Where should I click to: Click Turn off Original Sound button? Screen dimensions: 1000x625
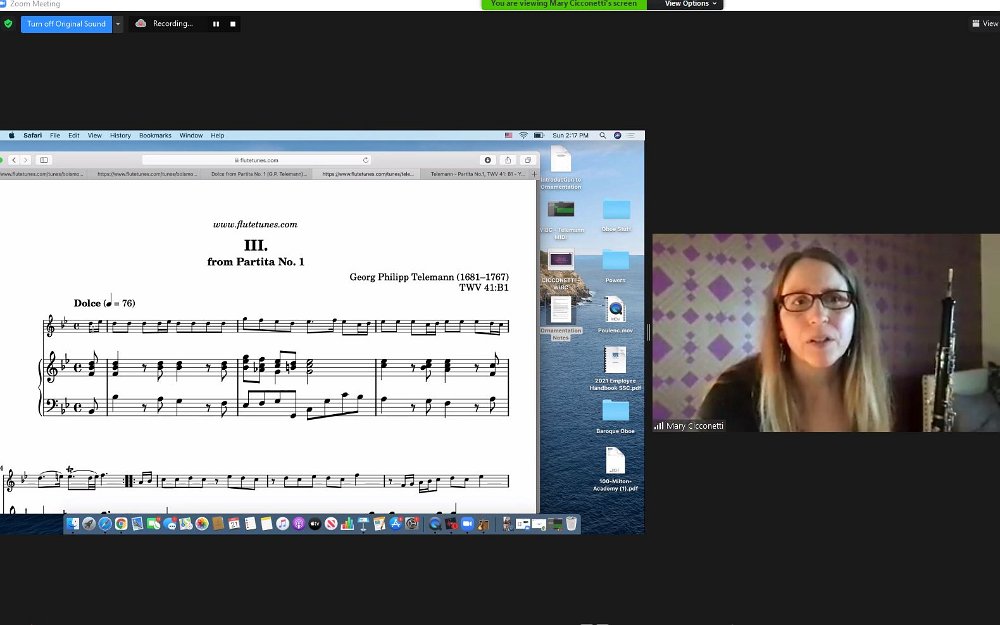[x=66, y=24]
